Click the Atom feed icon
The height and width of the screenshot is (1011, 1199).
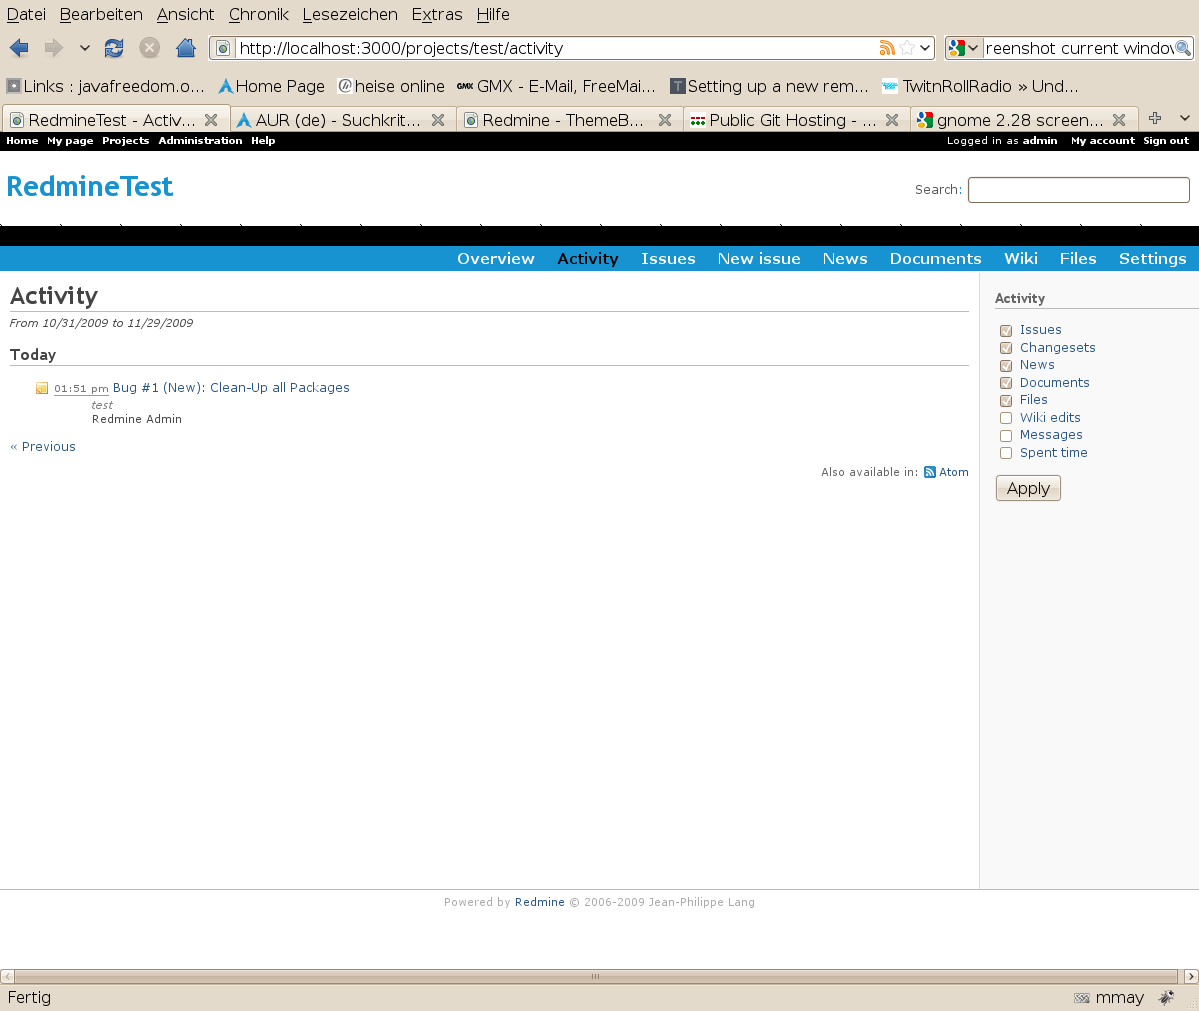[930, 472]
